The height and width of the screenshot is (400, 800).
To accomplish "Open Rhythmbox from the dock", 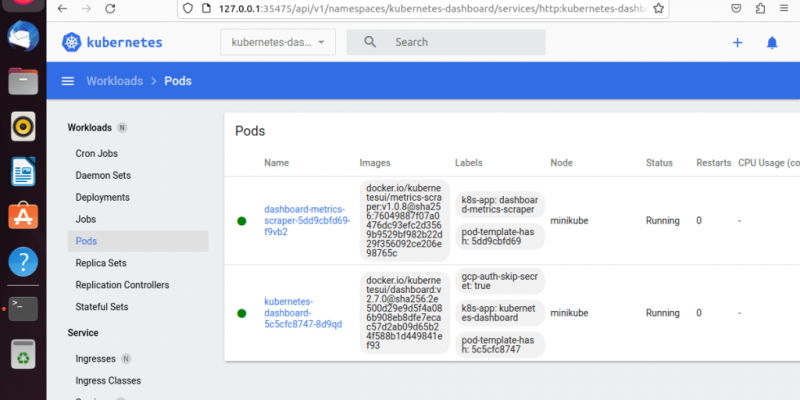I will tap(23, 126).
